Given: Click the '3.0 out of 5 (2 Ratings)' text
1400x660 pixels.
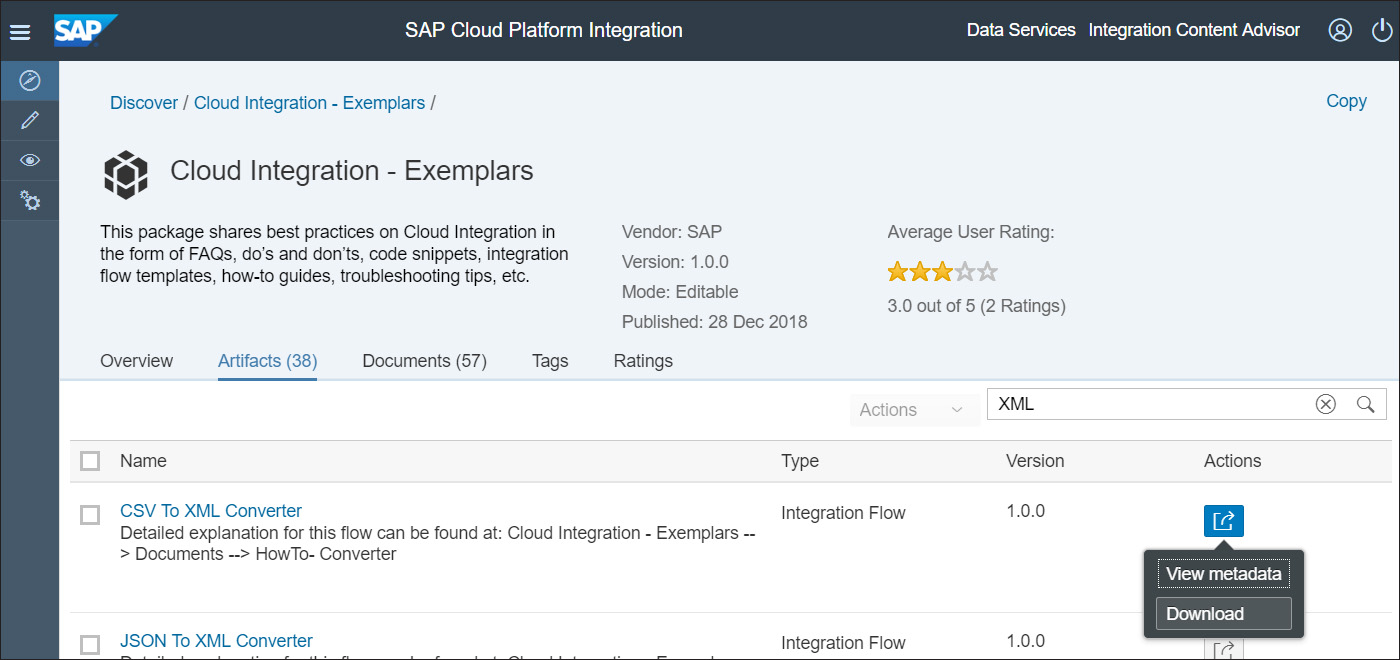Looking at the screenshot, I should coord(976,306).
